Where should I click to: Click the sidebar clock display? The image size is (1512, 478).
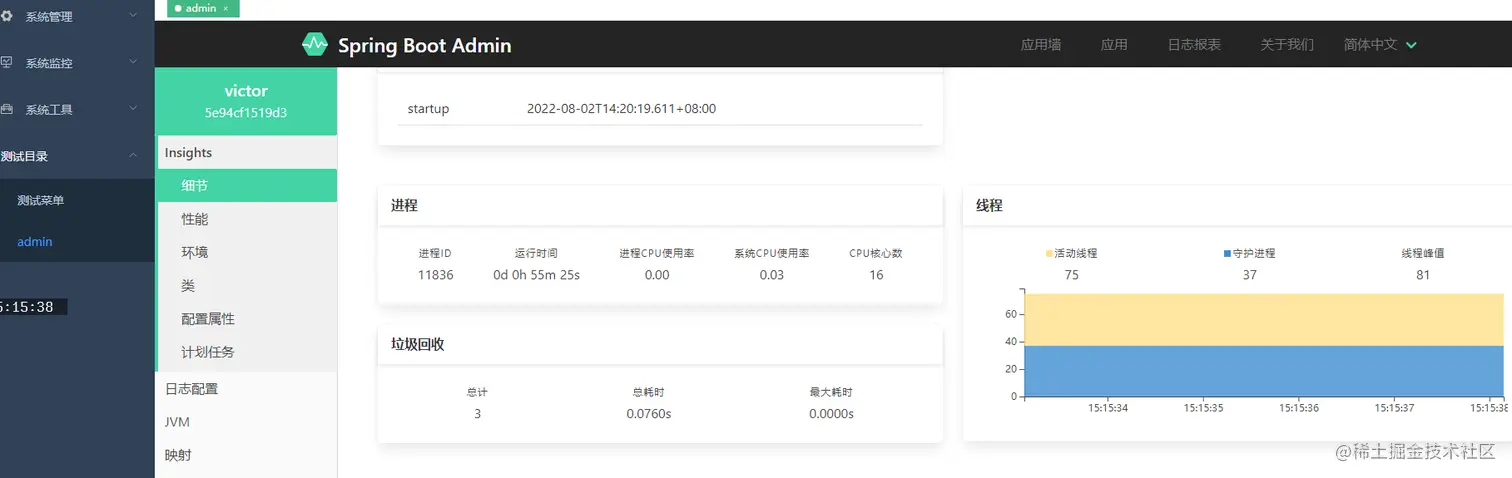click(33, 307)
